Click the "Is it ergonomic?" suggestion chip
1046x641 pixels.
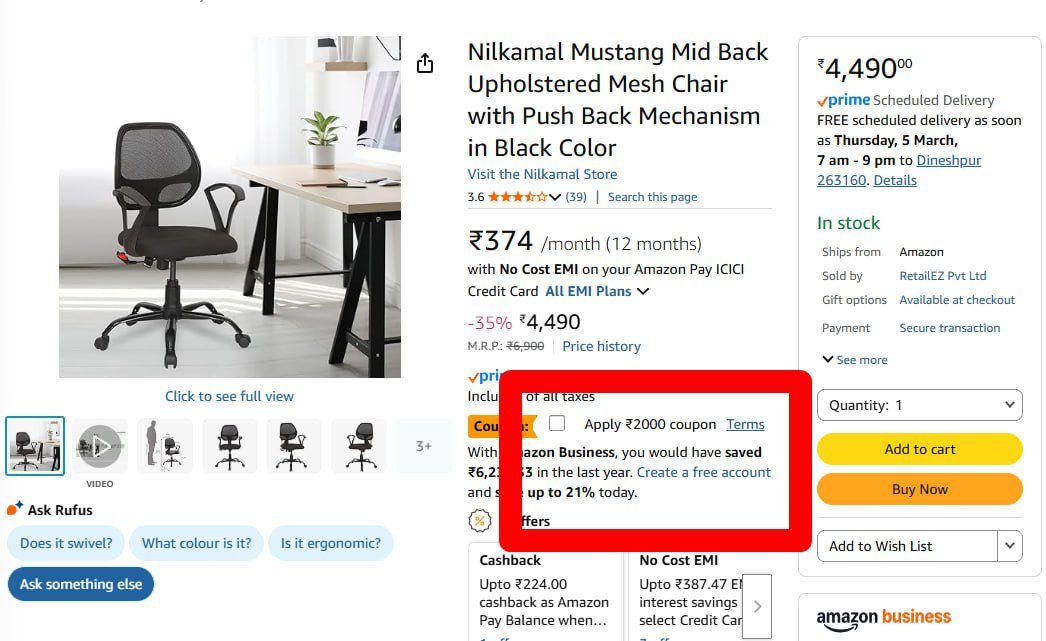(331, 544)
